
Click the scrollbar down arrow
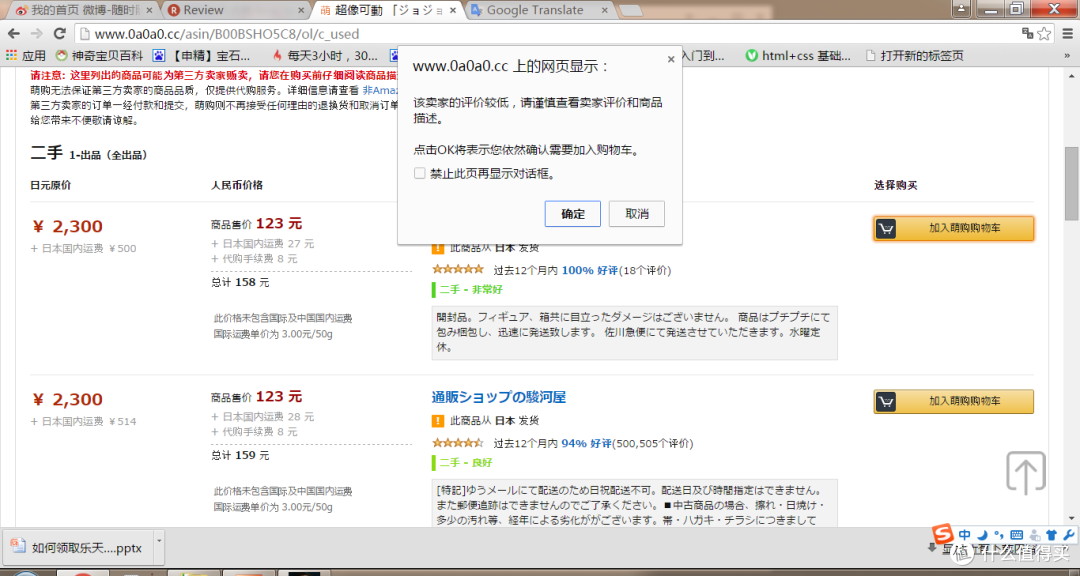(x=1071, y=519)
